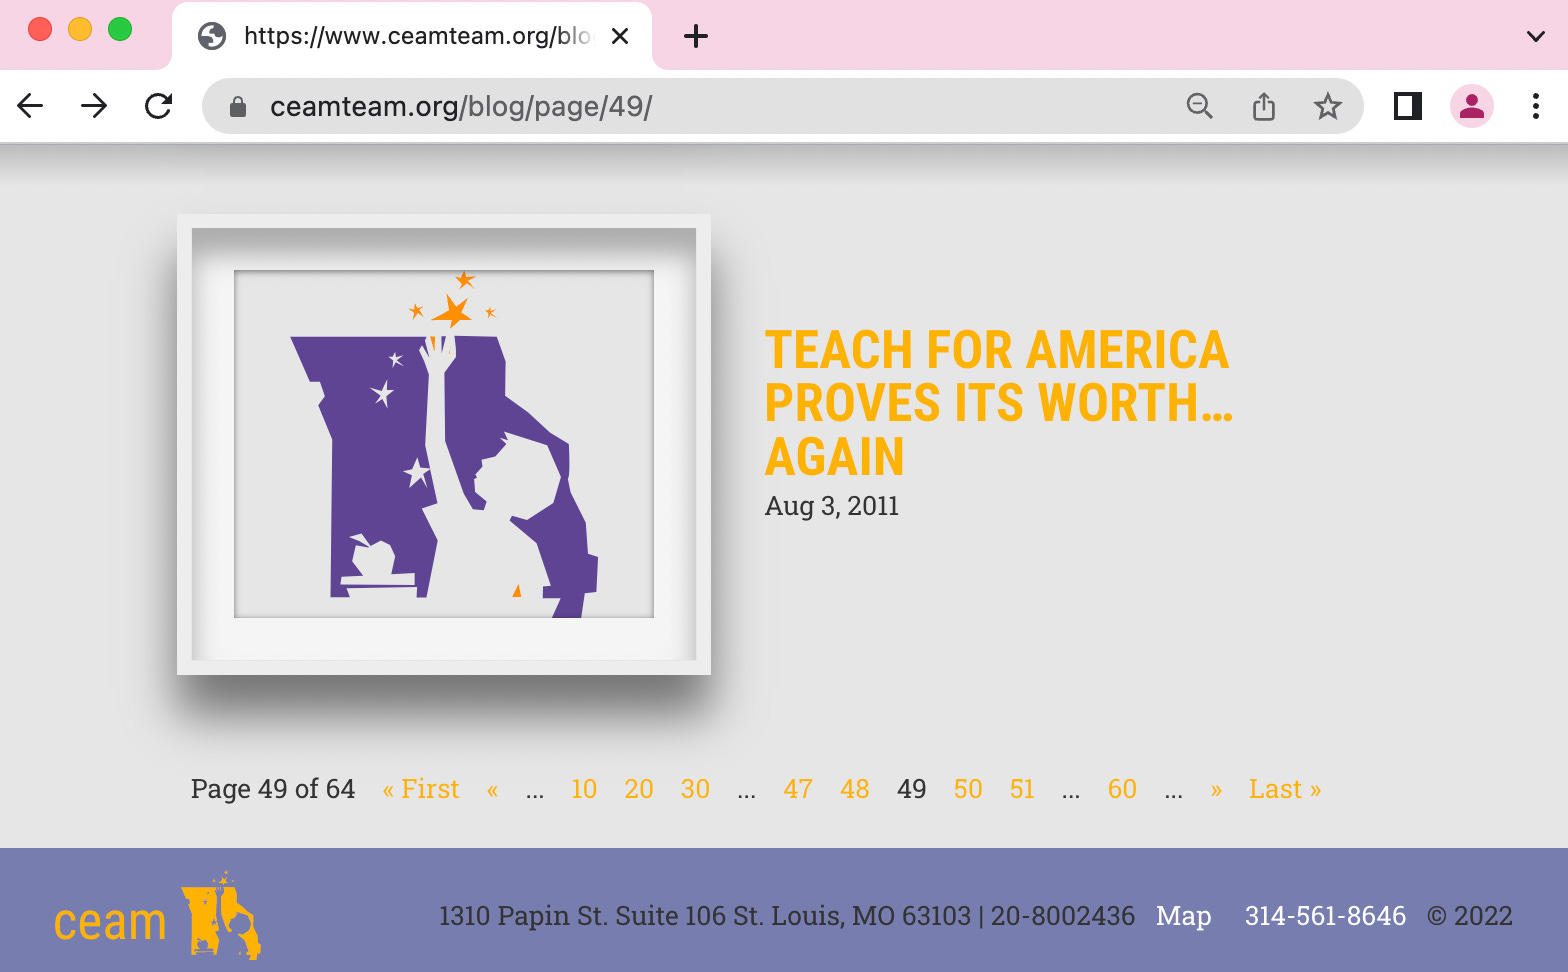Bookmark this page with the star icon
Screen dimensions: 1568x972
[x=1328, y=106]
